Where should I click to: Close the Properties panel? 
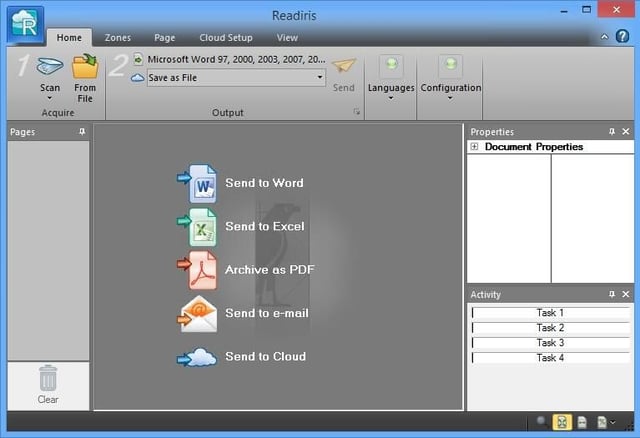pyautogui.click(x=626, y=131)
